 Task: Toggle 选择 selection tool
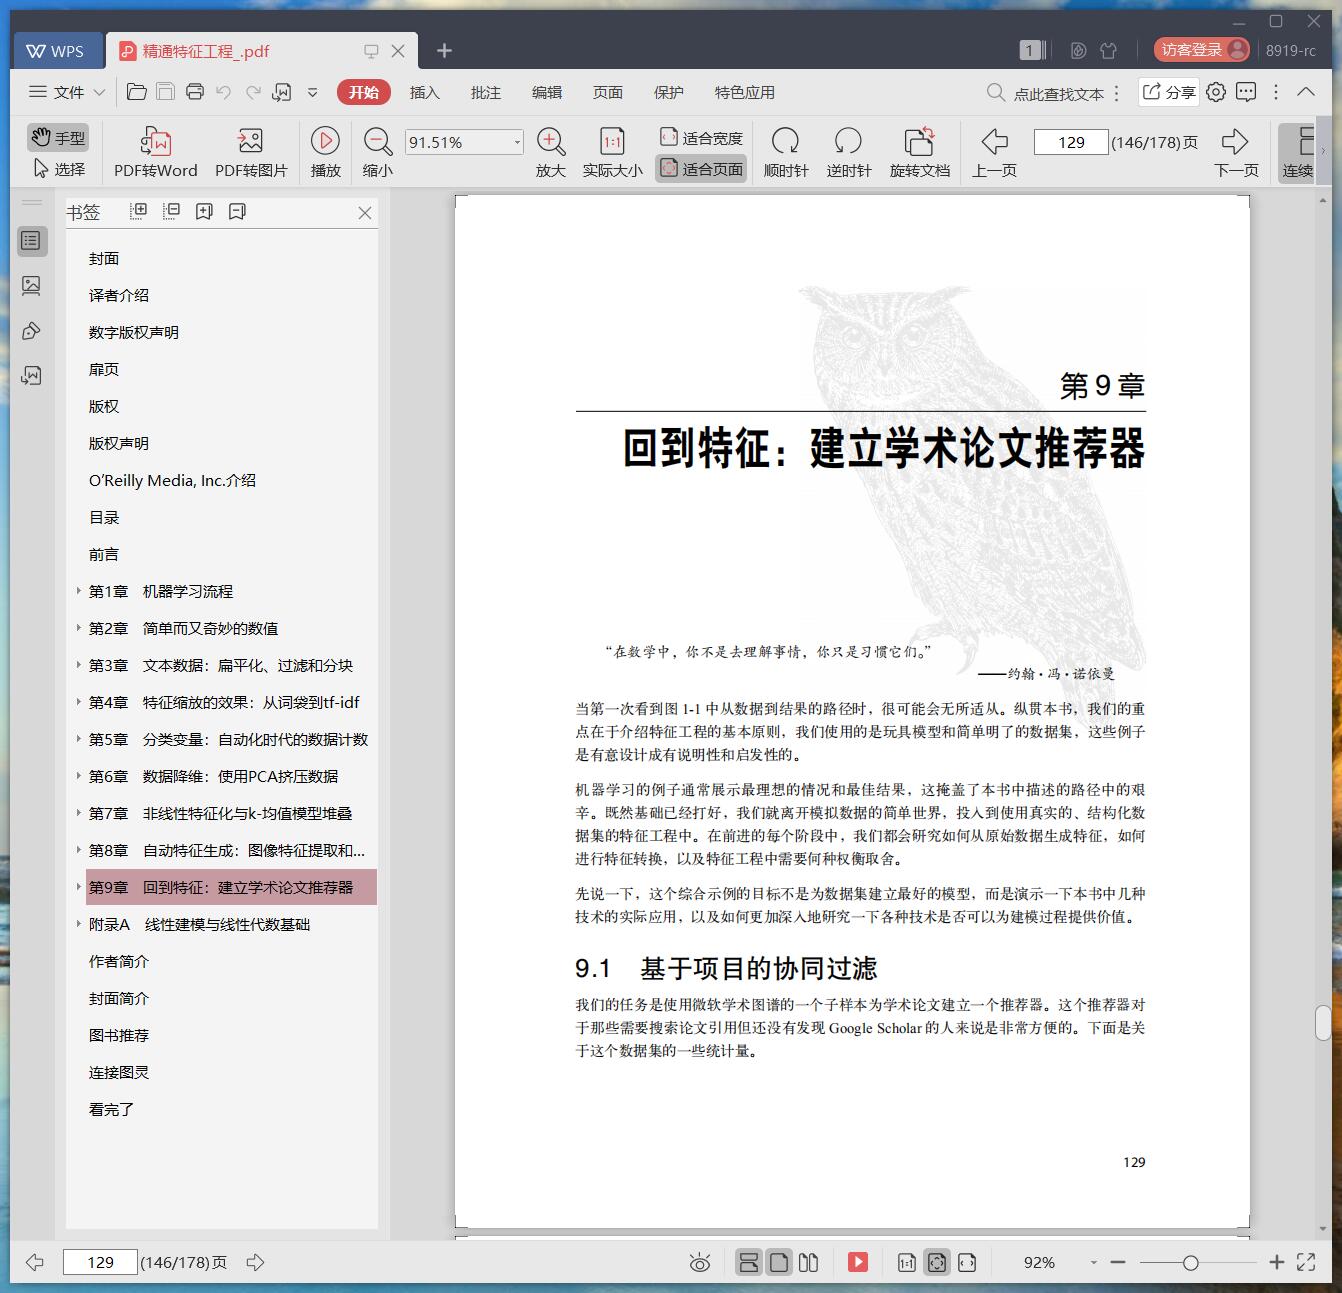tap(58, 169)
